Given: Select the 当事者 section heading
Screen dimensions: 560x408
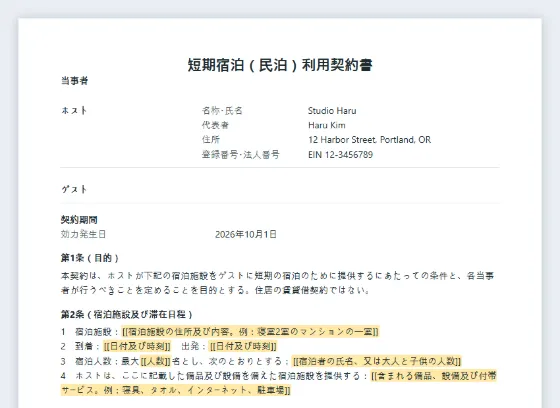Looking at the screenshot, I should pos(75,81).
